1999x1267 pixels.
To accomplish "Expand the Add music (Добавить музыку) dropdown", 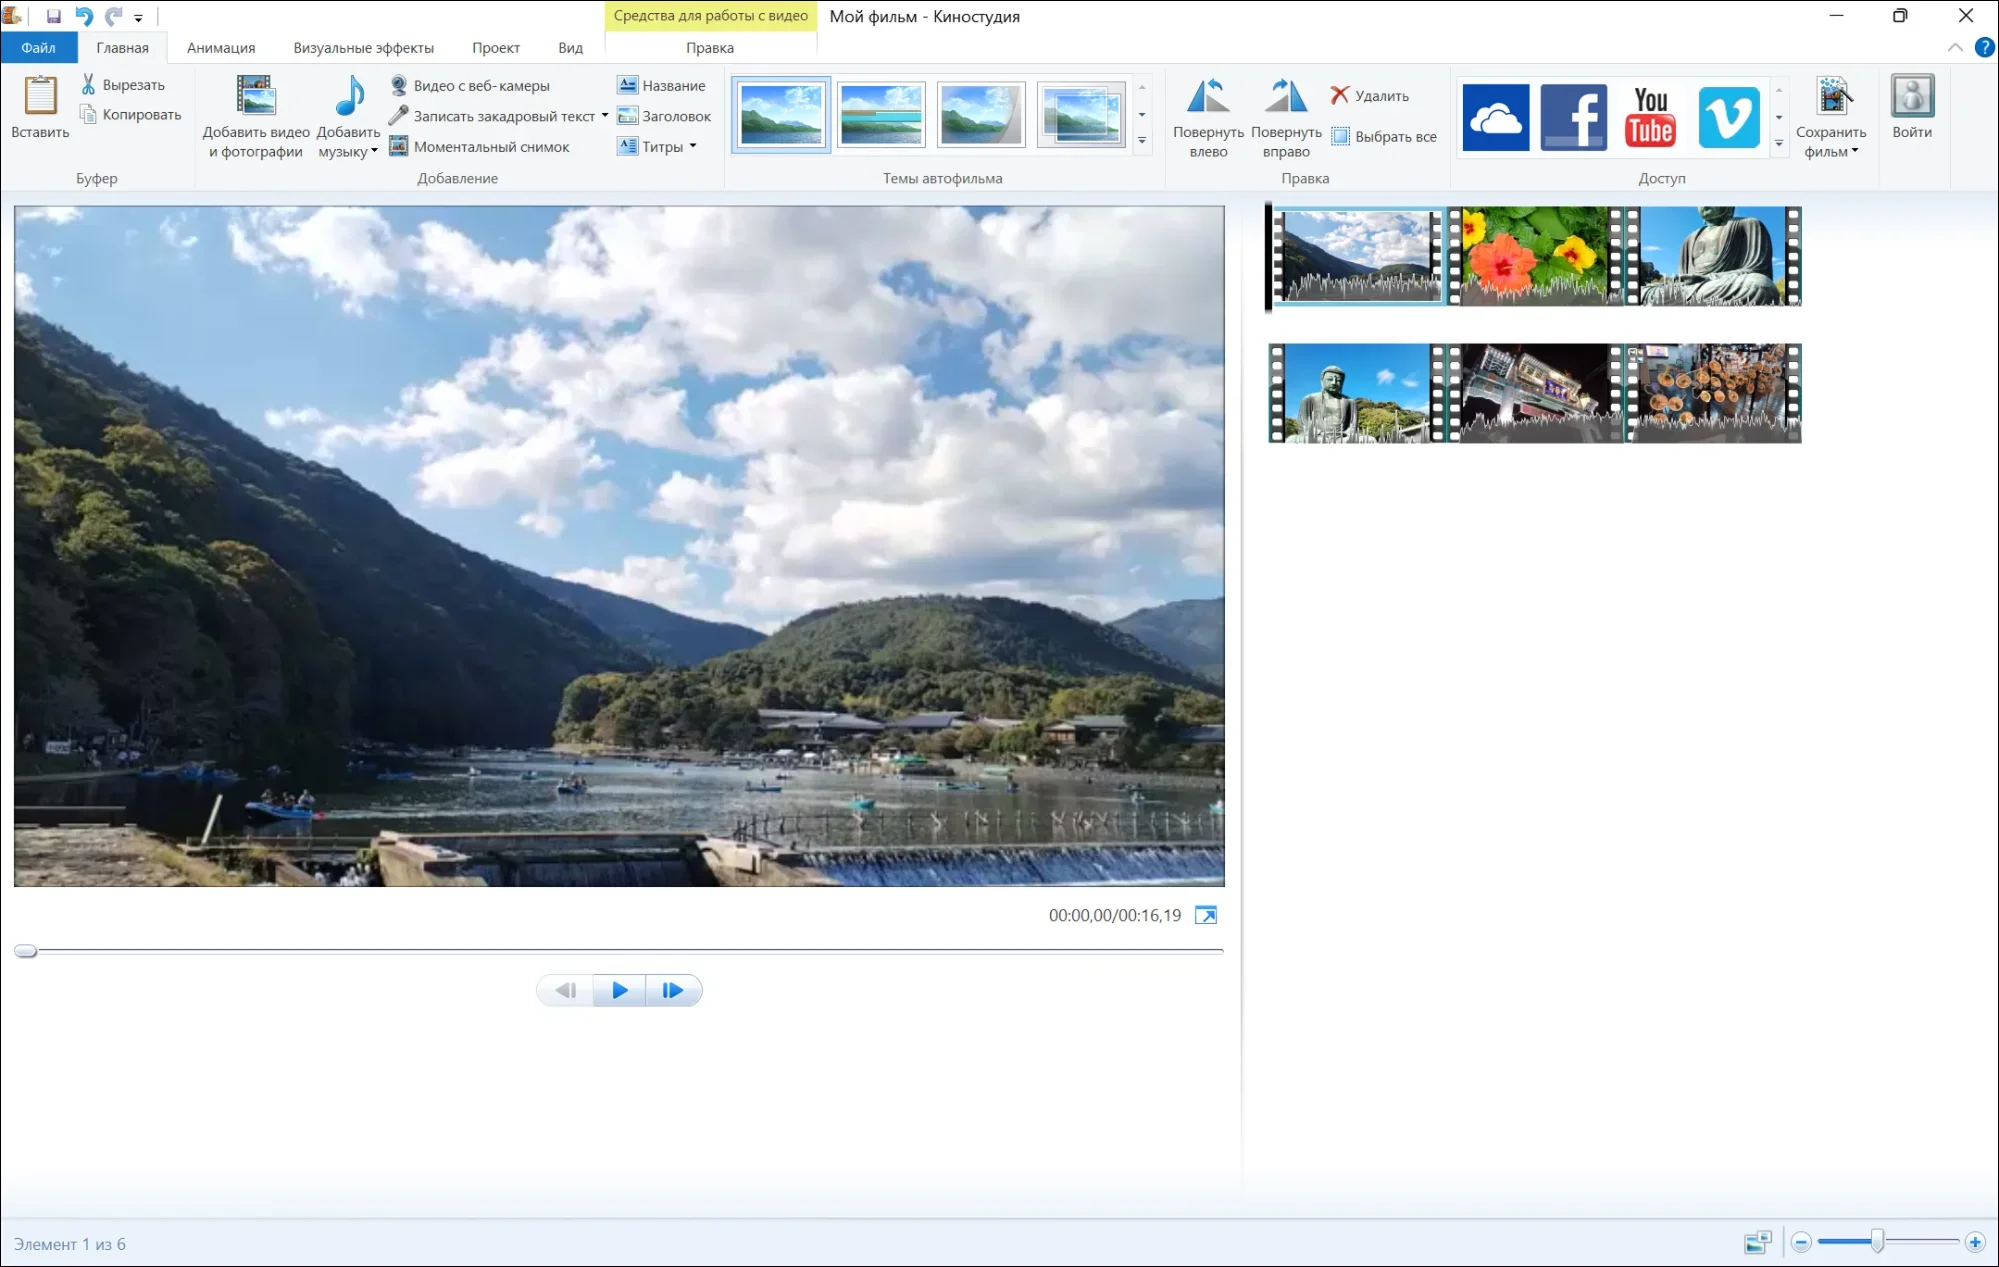I will click(374, 152).
